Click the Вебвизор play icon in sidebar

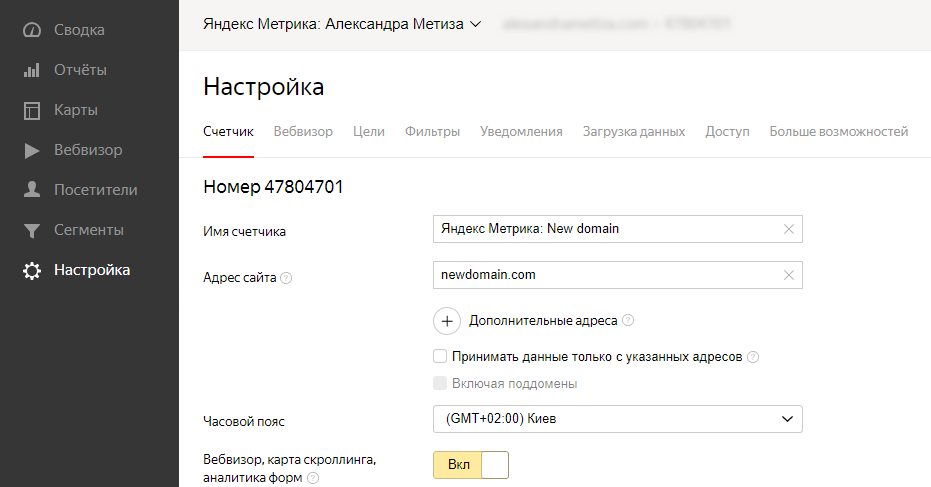31,150
